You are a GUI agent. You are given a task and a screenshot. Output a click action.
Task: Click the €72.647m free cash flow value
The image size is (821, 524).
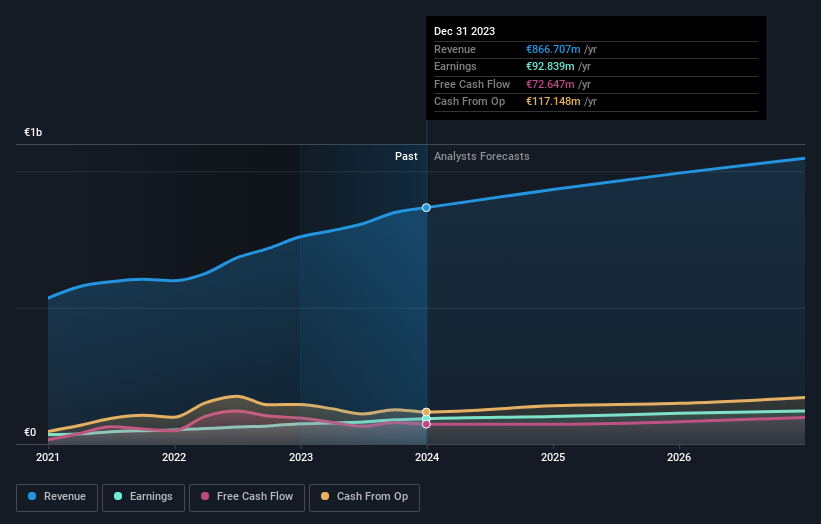pyautogui.click(x=550, y=84)
